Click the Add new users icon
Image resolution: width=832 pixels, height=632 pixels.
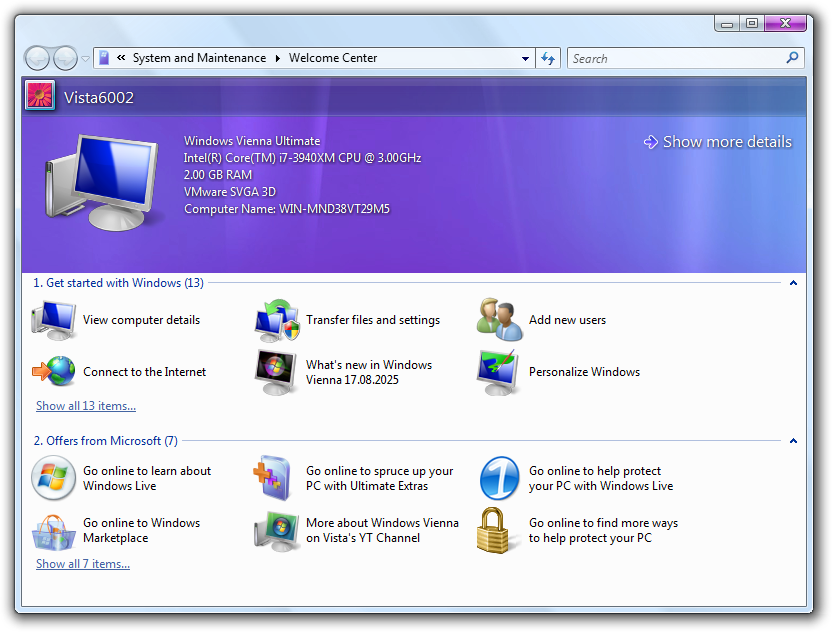500,320
